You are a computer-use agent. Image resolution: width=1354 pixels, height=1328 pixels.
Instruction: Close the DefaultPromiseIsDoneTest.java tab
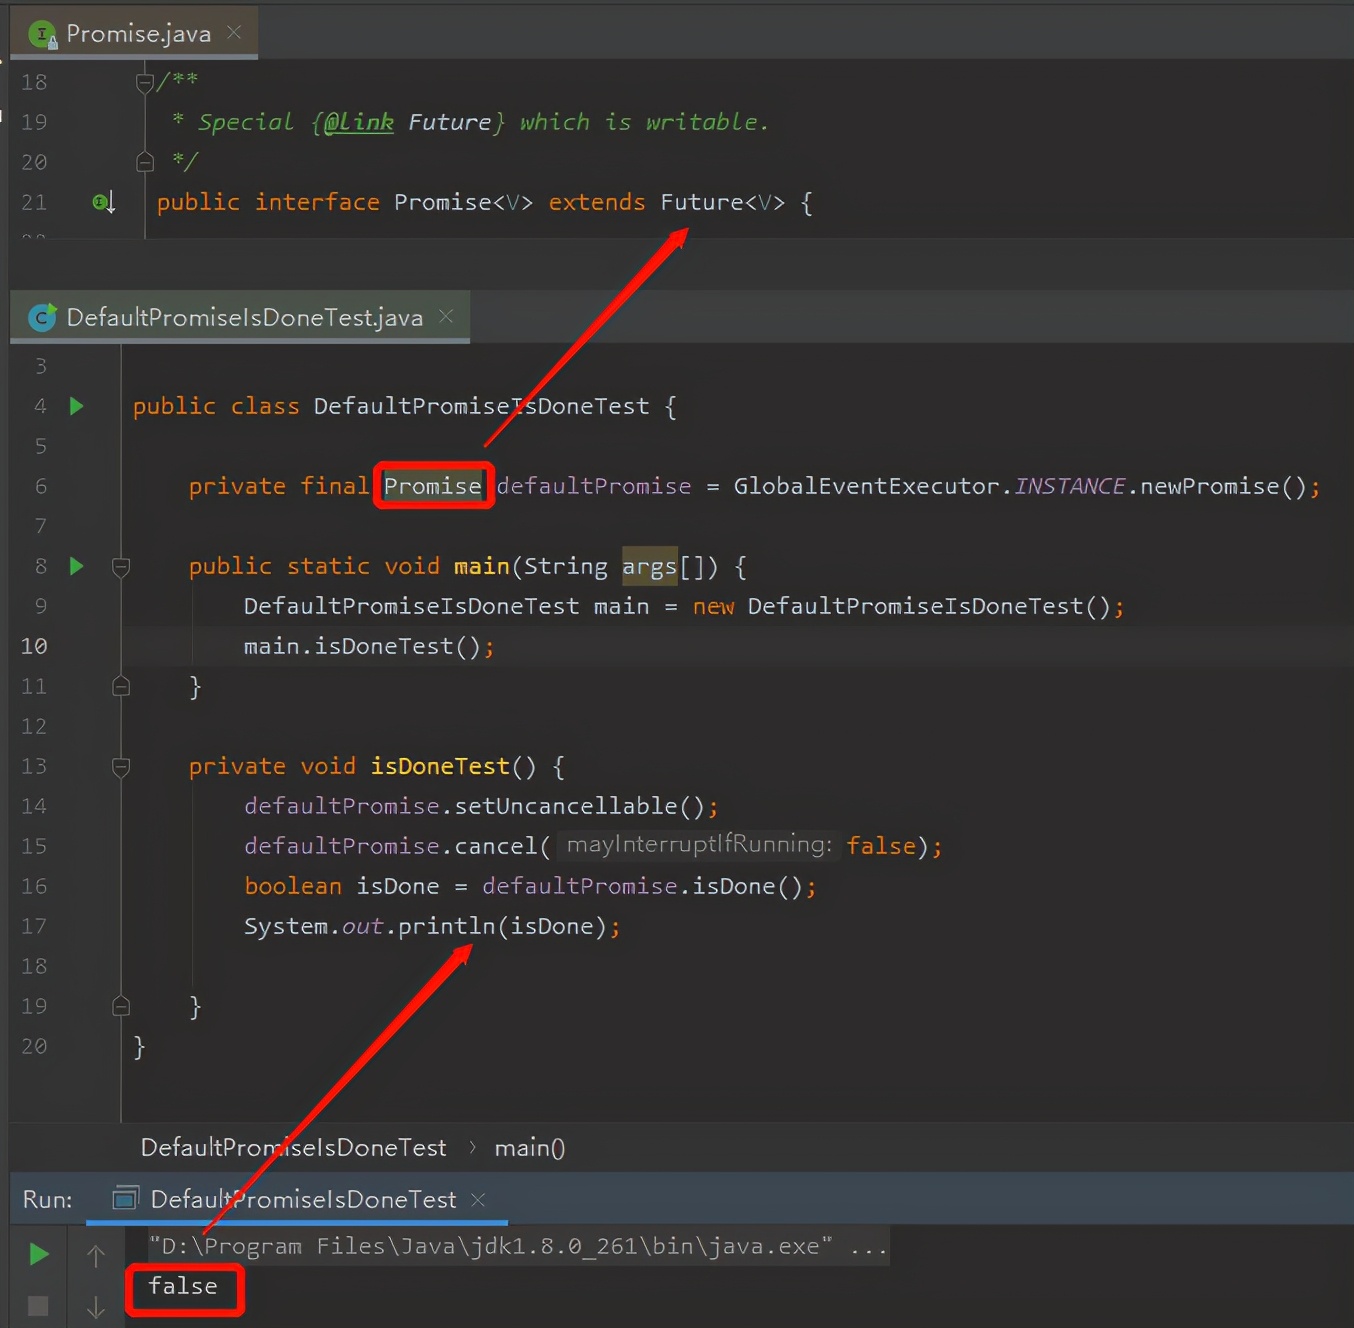click(x=446, y=316)
